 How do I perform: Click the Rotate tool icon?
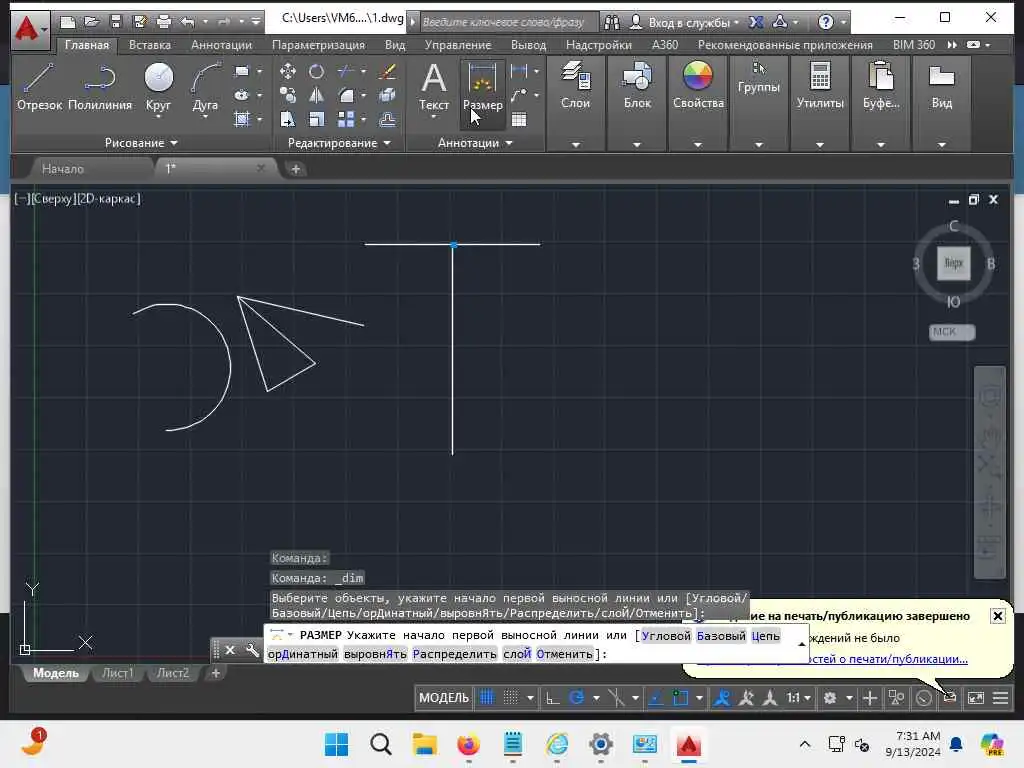tap(316, 71)
